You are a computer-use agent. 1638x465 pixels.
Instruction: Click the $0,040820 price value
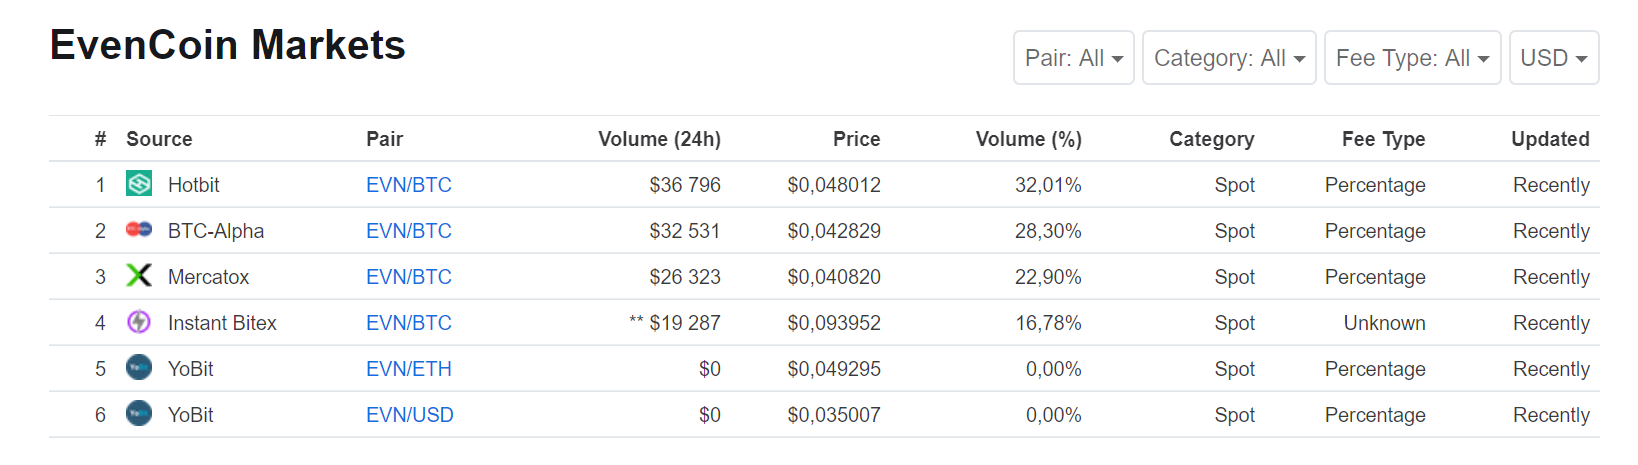(x=834, y=277)
